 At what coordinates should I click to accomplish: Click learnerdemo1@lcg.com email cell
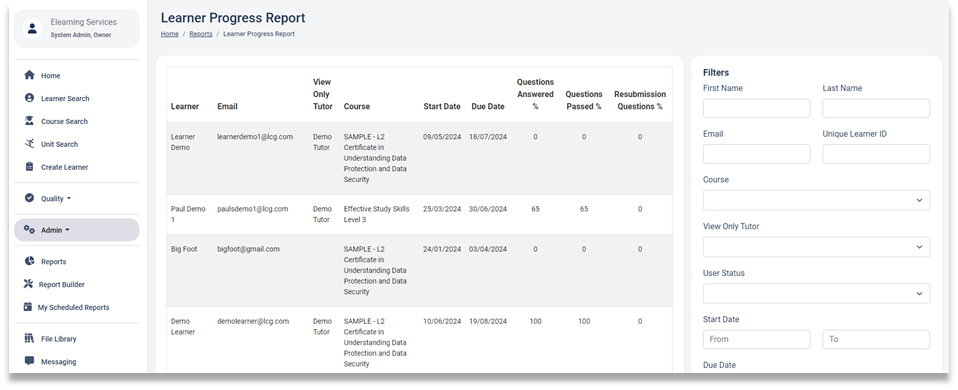coord(255,137)
